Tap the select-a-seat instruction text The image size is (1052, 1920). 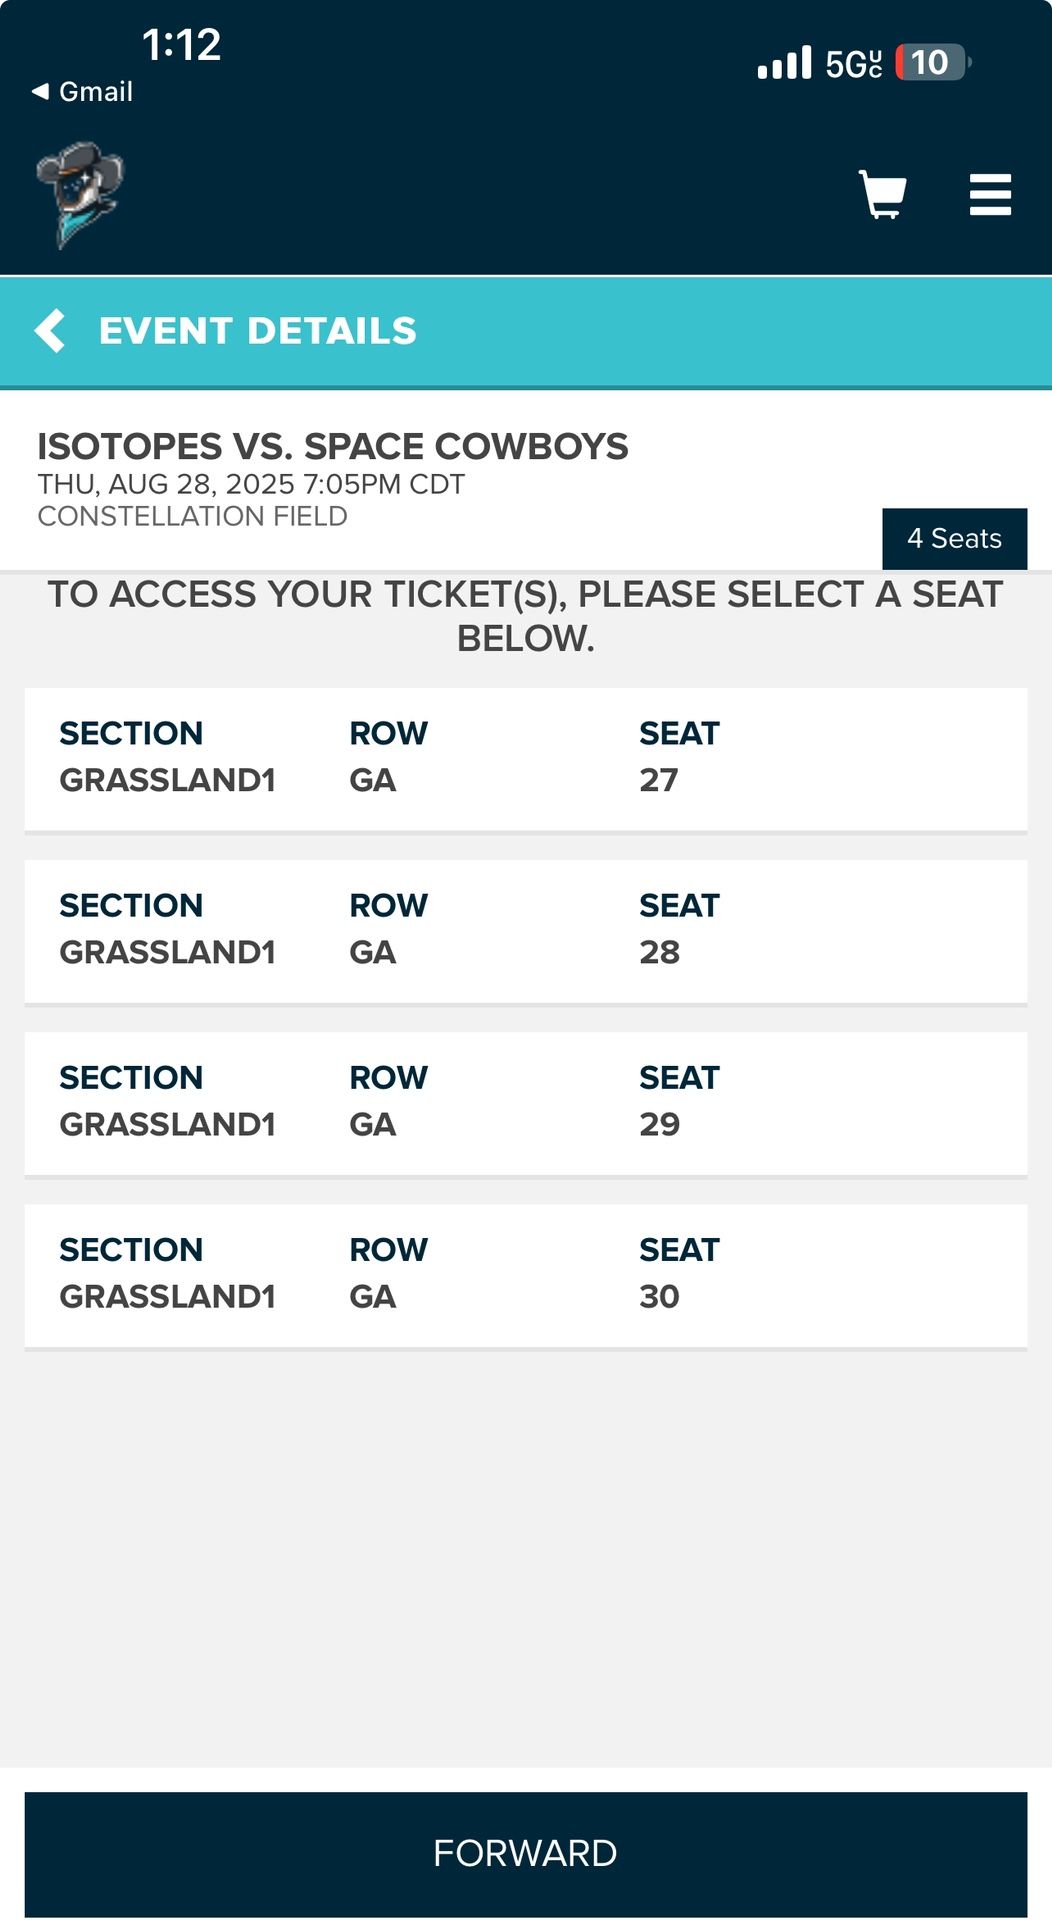[x=525, y=616]
